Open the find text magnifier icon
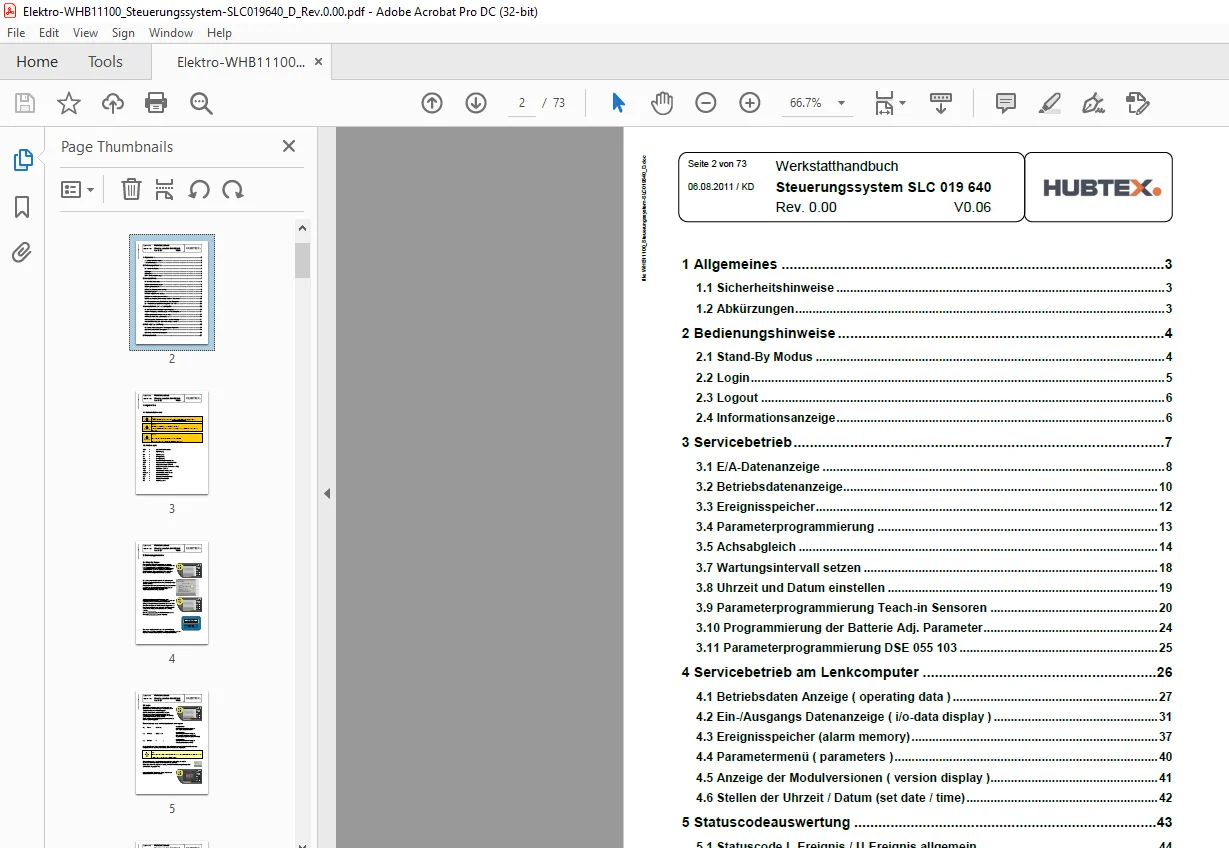Screen dimensions: 1229x848 coord(201,103)
